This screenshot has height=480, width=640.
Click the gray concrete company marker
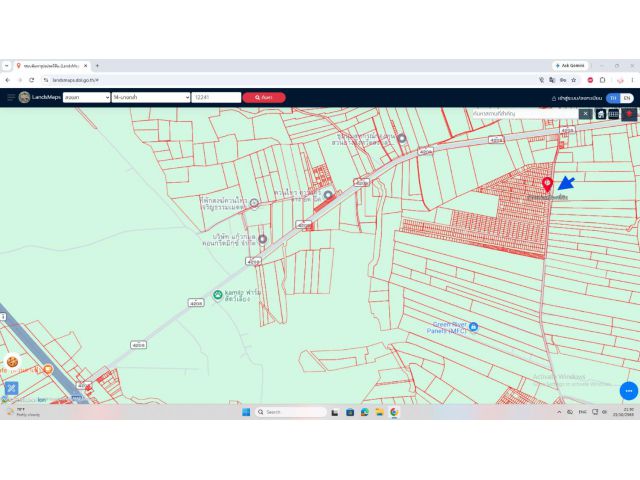pyautogui.click(x=262, y=239)
